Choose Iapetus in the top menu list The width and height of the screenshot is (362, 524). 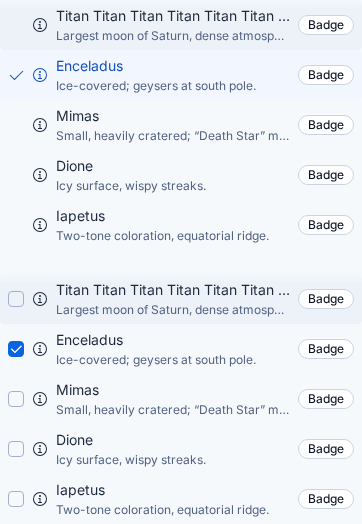181,225
